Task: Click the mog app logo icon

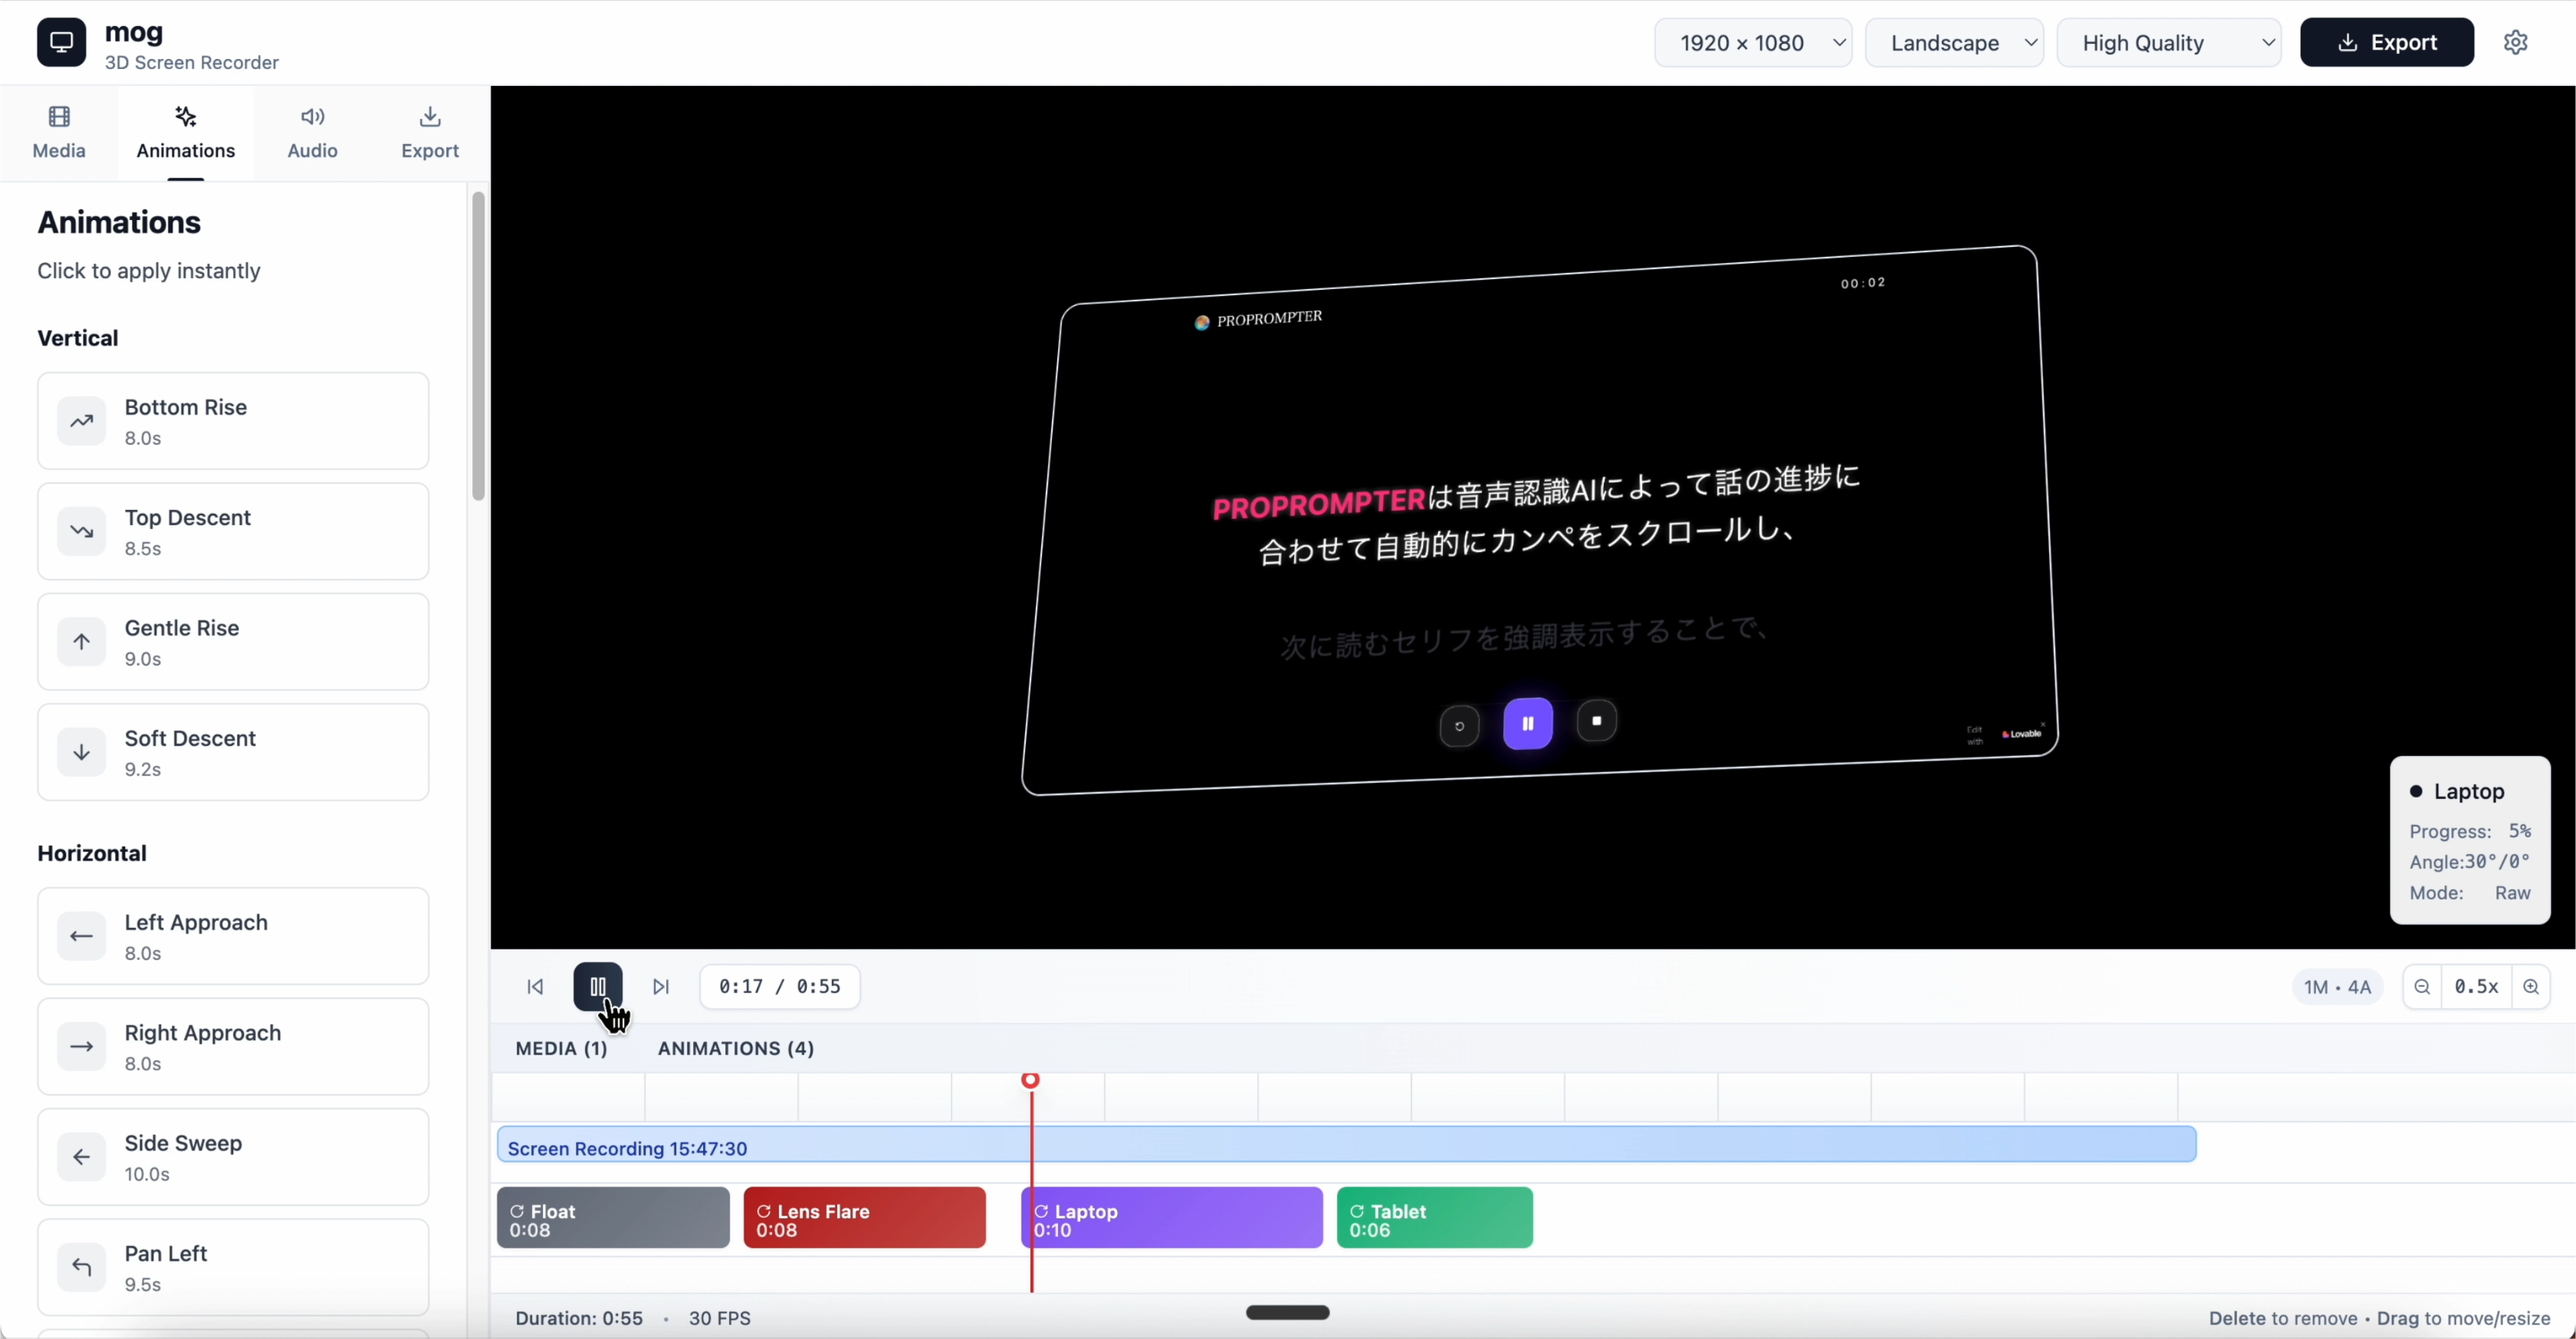Action: 62,42
